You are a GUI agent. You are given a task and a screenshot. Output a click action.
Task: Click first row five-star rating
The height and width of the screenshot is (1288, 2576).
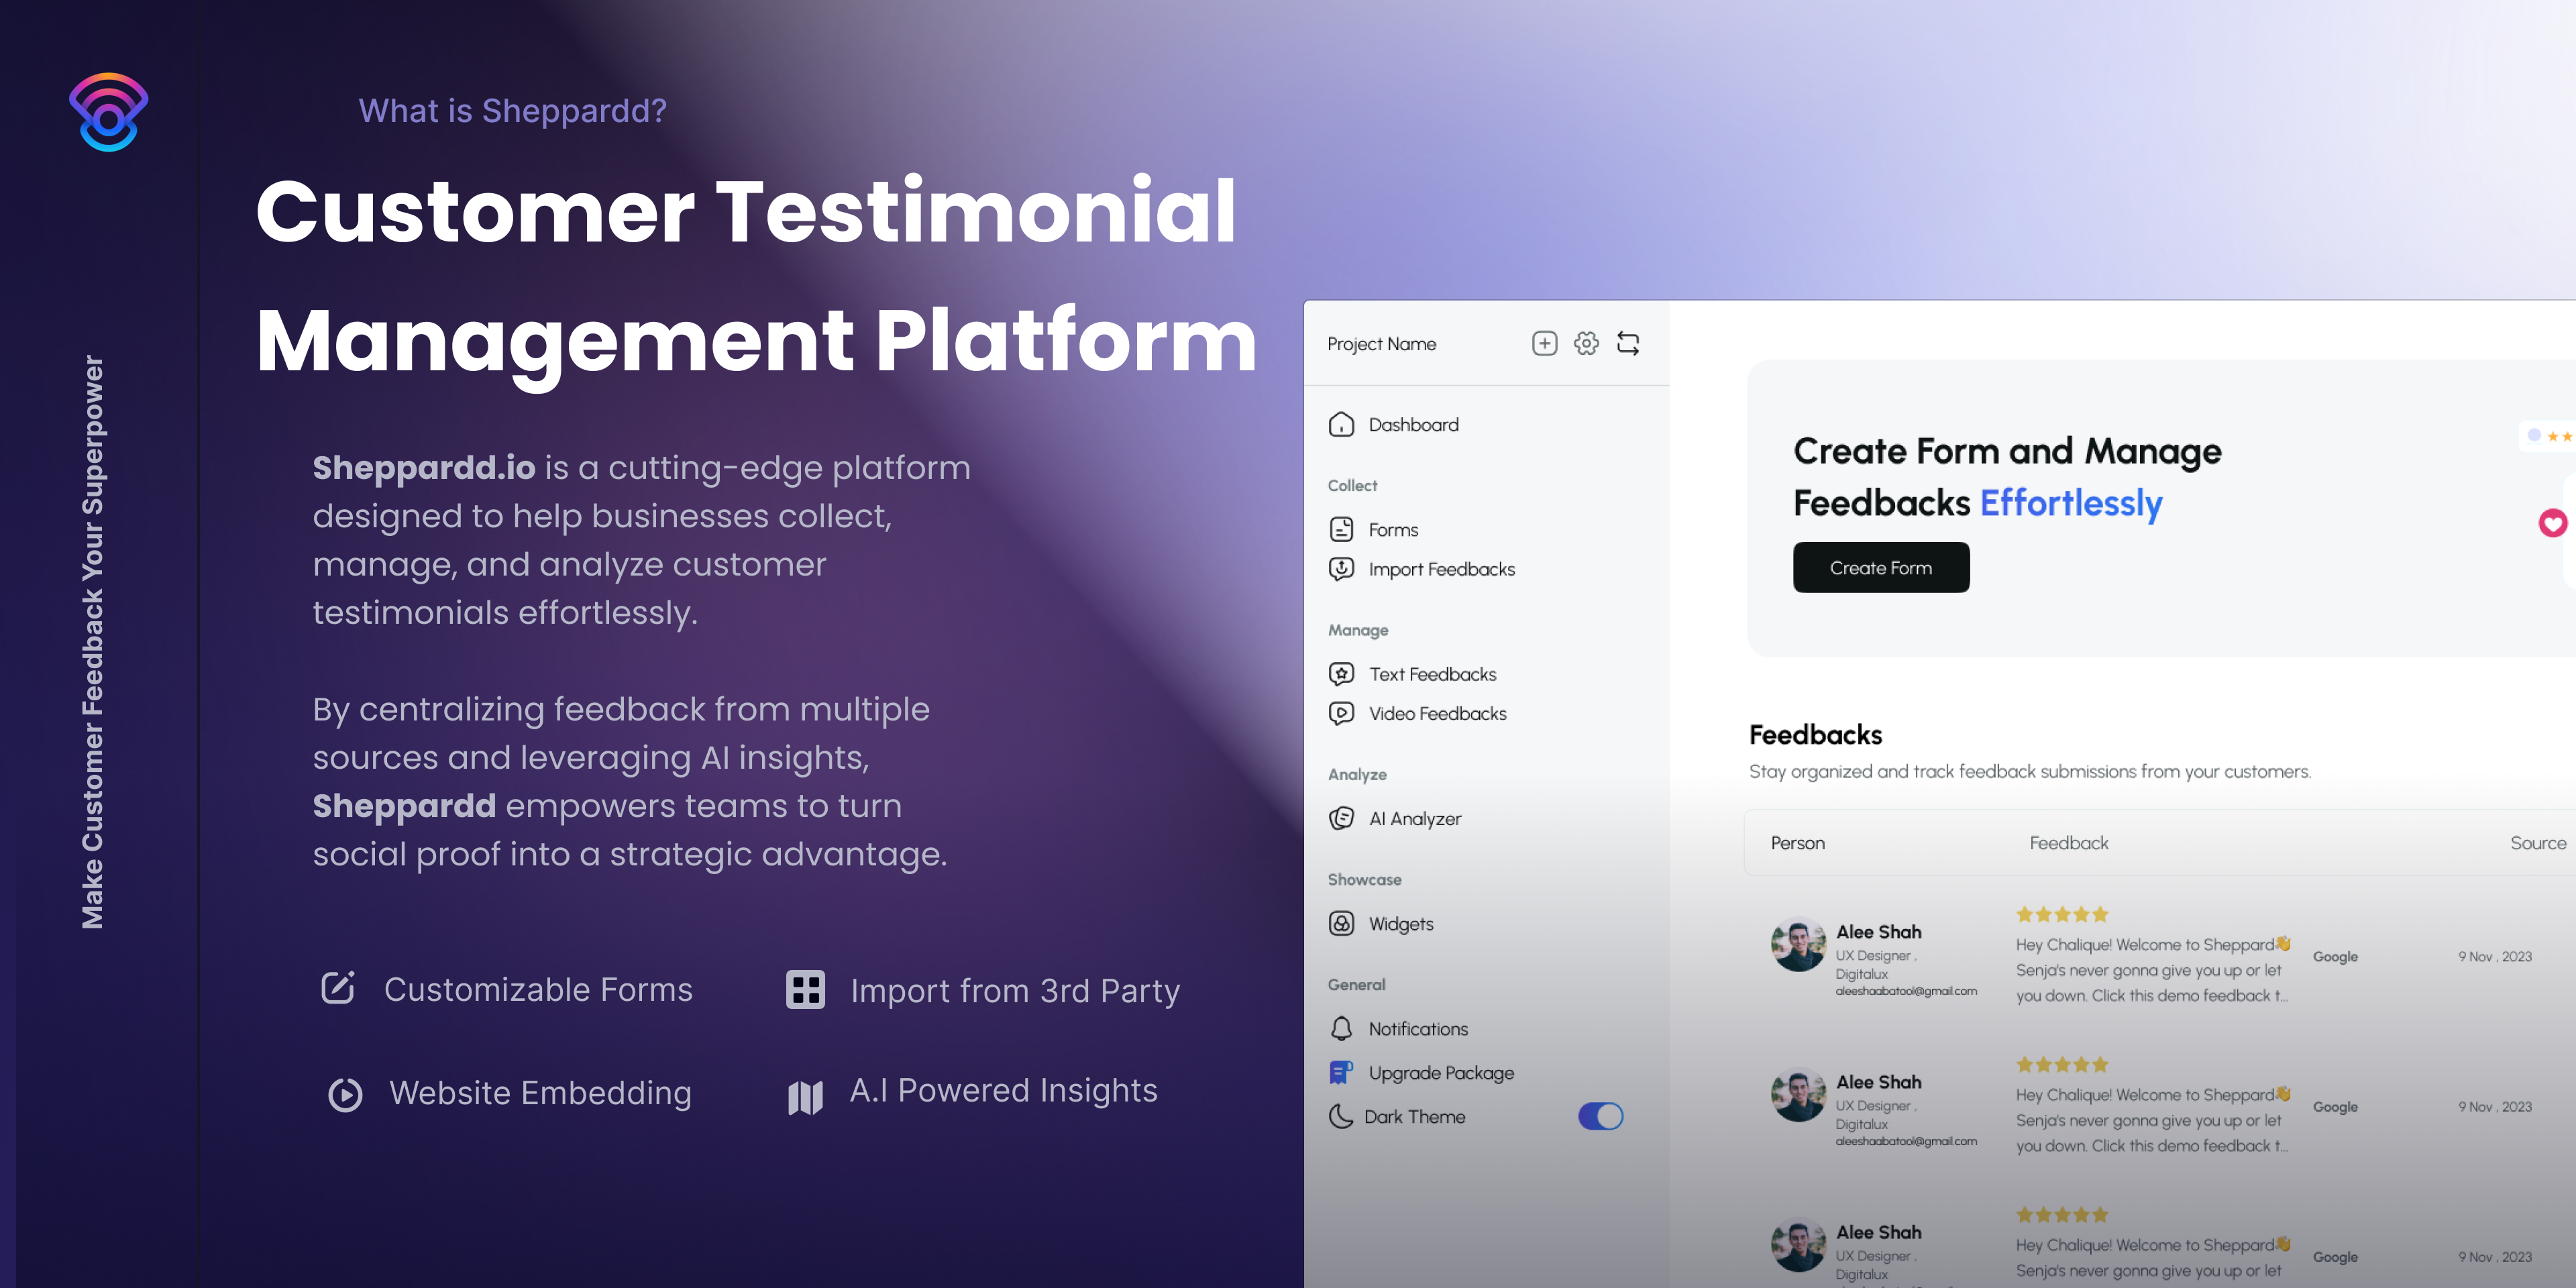click(x=2062, y=914)
